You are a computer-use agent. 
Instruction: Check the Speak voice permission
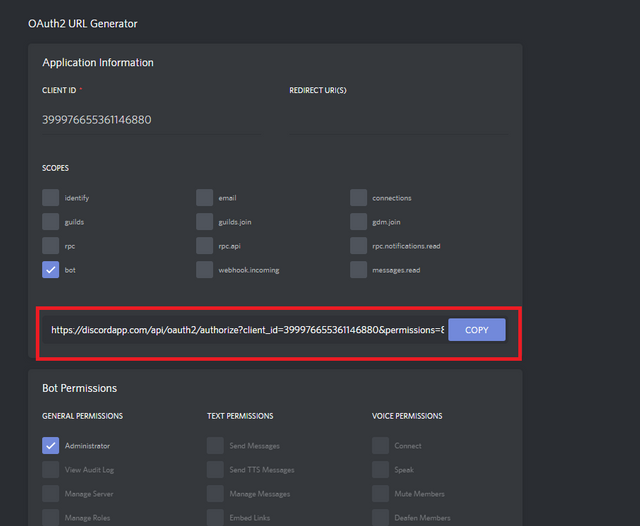pos(380,470)
